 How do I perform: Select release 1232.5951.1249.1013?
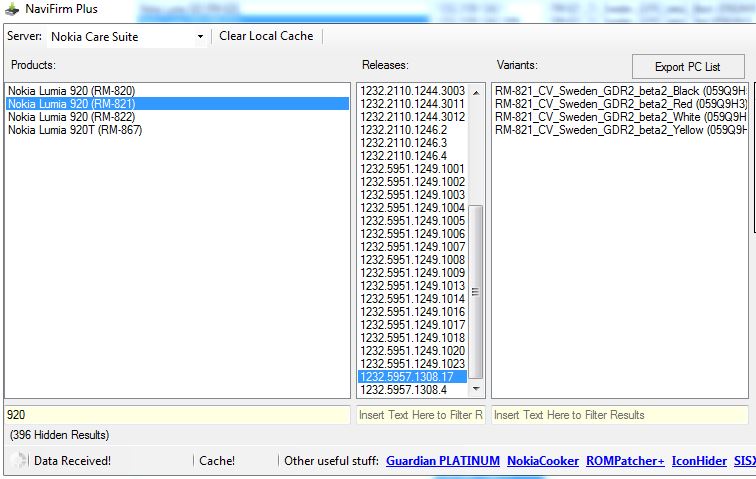click(413, 286)
